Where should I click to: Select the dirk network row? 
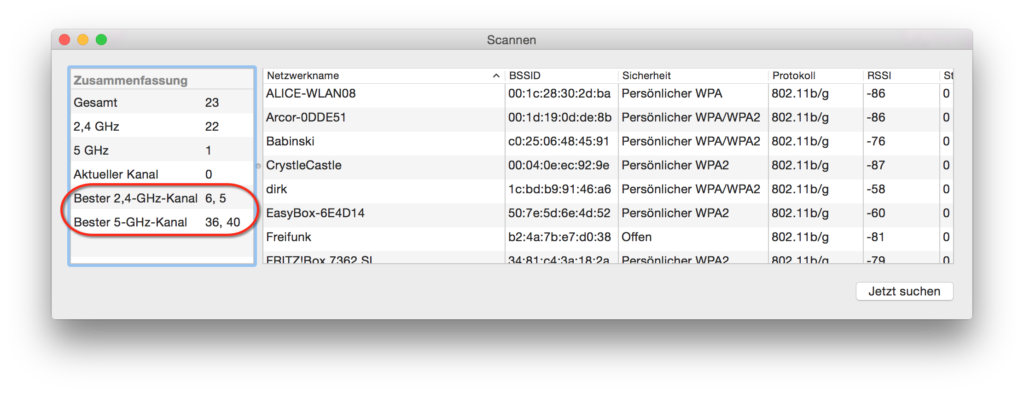tap(607, 189)
